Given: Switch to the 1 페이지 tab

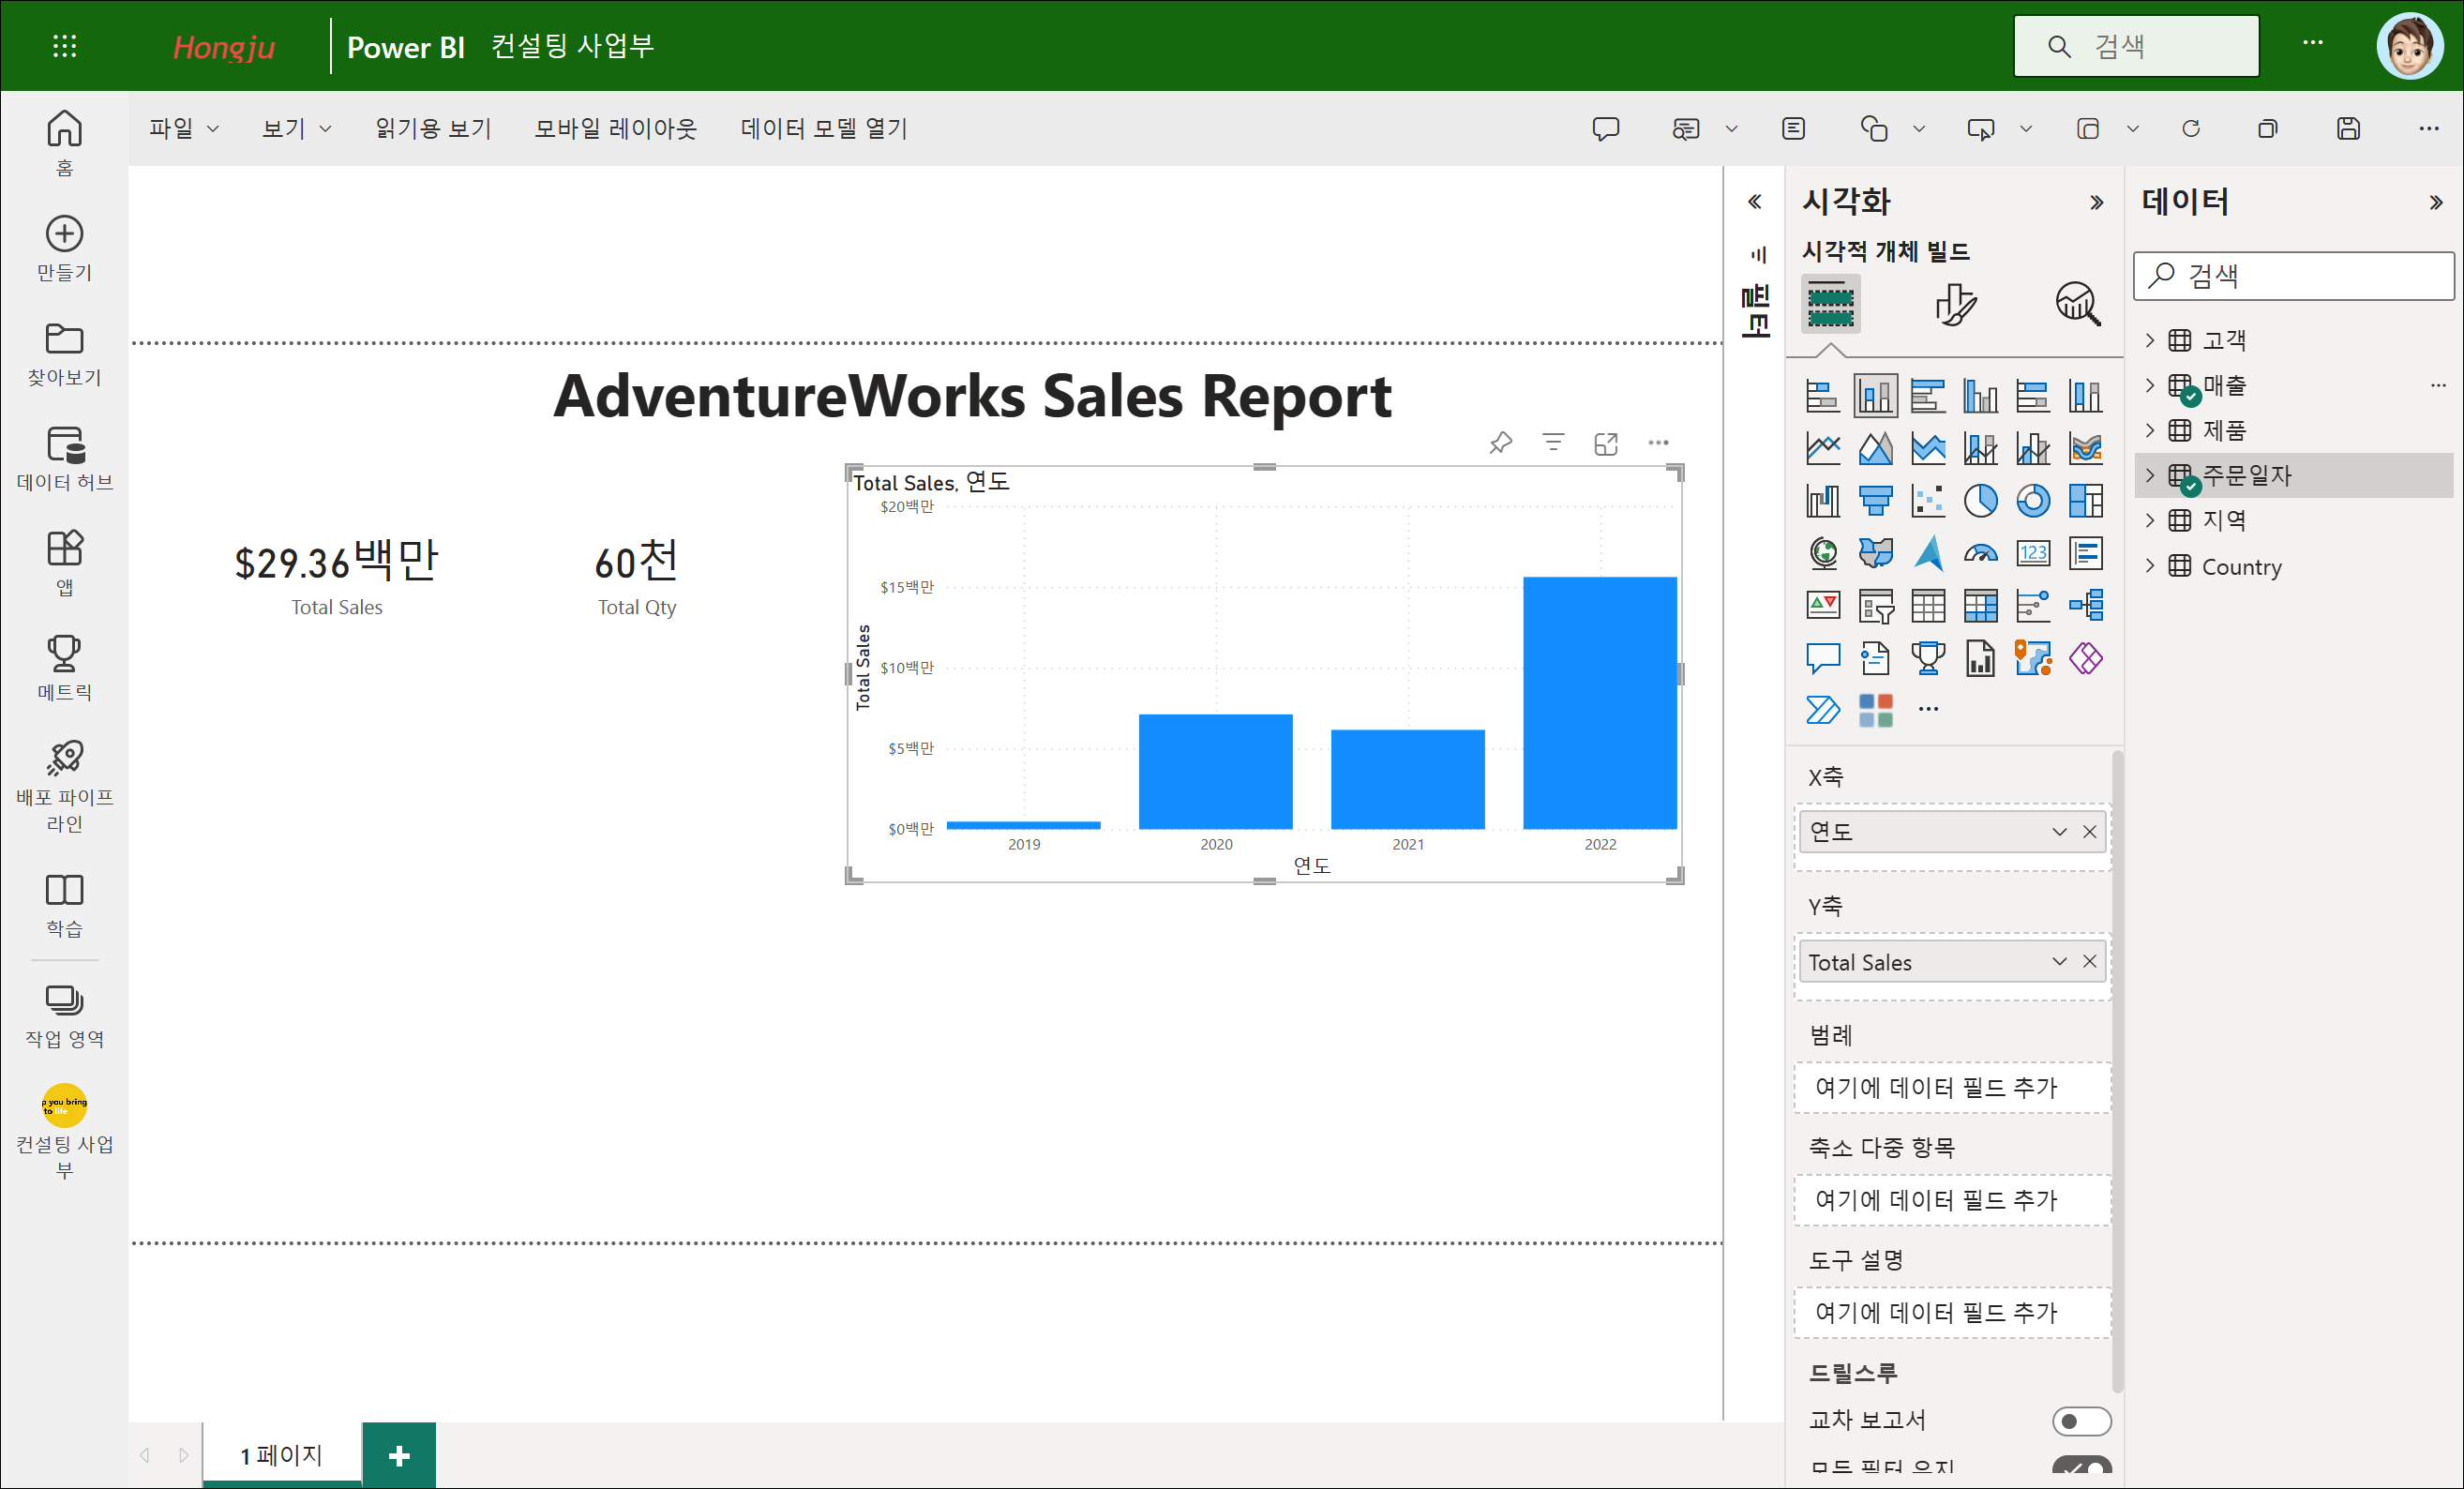Looking at the screenshot, I should (281, 1454).
